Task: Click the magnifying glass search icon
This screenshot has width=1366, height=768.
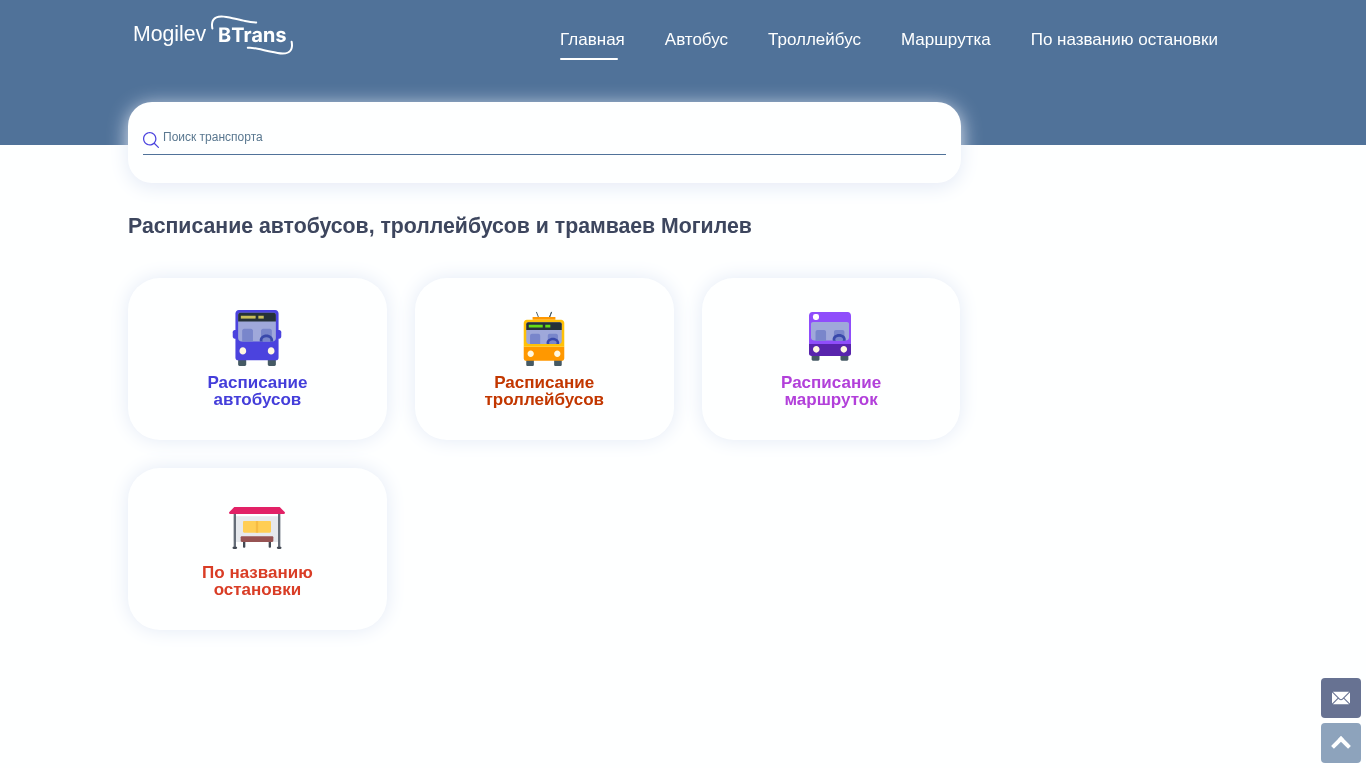Action: click(x=150, y=140)
